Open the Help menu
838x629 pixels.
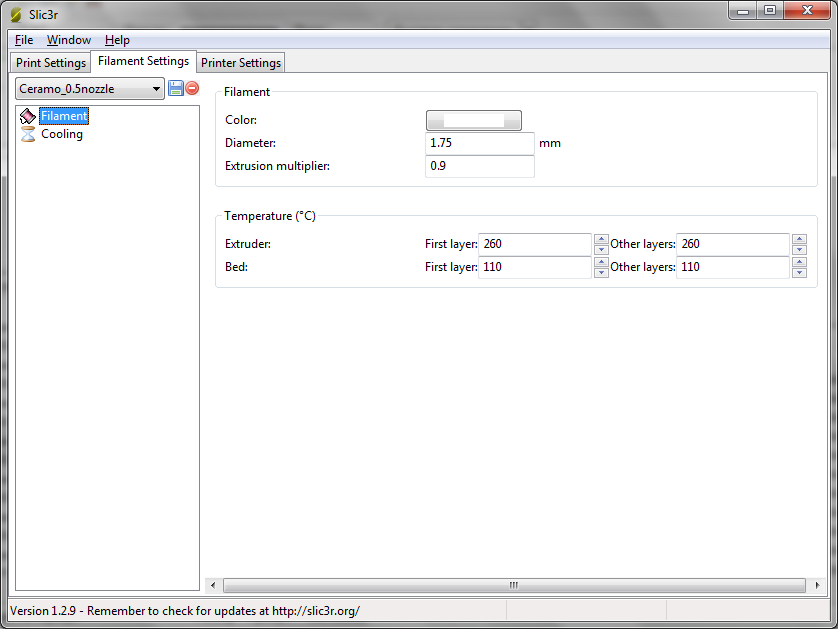tap(117, 40)
